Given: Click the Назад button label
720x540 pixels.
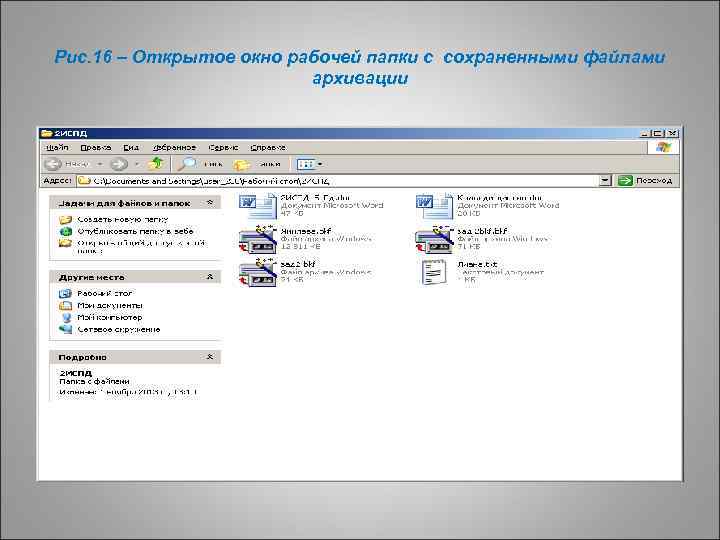Looking at the screenshot, I should [x=77, y=164].
